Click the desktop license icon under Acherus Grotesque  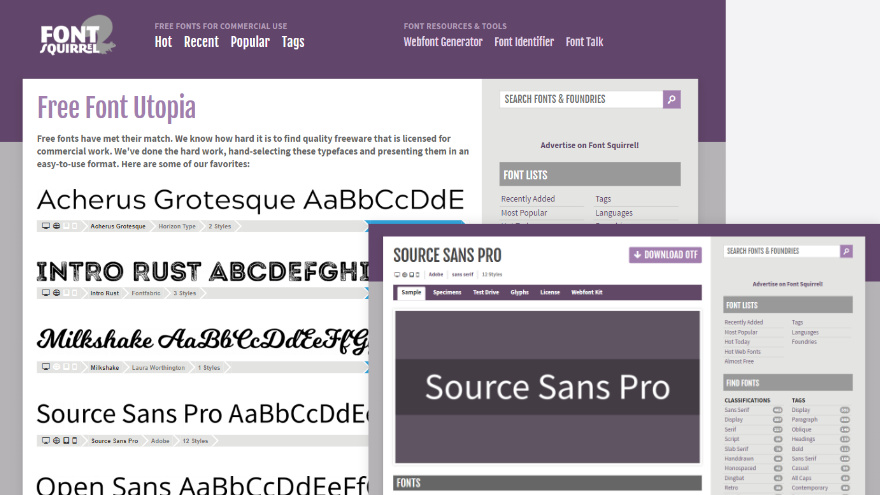pyautogui.click(x=45, y=226)
